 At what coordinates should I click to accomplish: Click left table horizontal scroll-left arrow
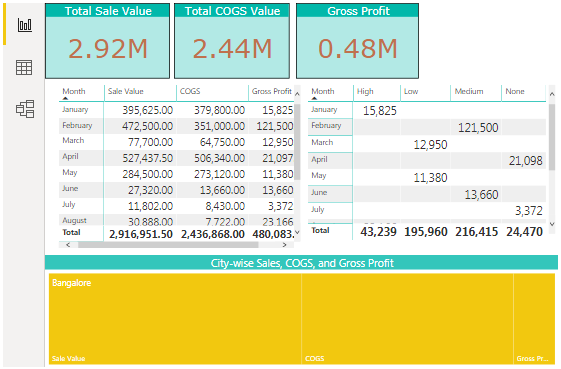tap(68, 245)
